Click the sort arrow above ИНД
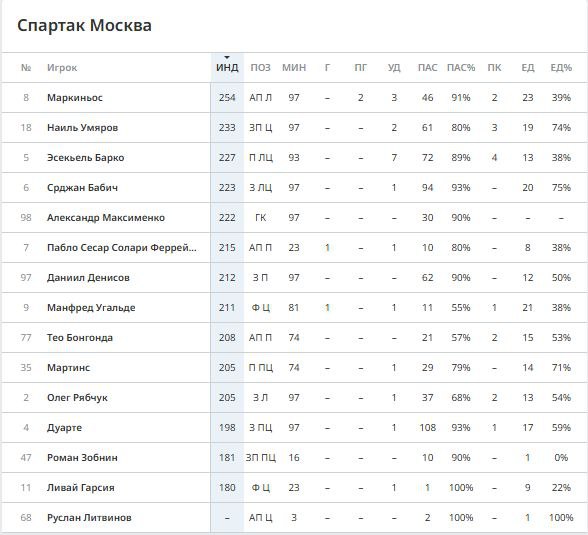Image resolution: width=588 pixels, height=535 pixels. pyautogui.click(x=227, y=57)
